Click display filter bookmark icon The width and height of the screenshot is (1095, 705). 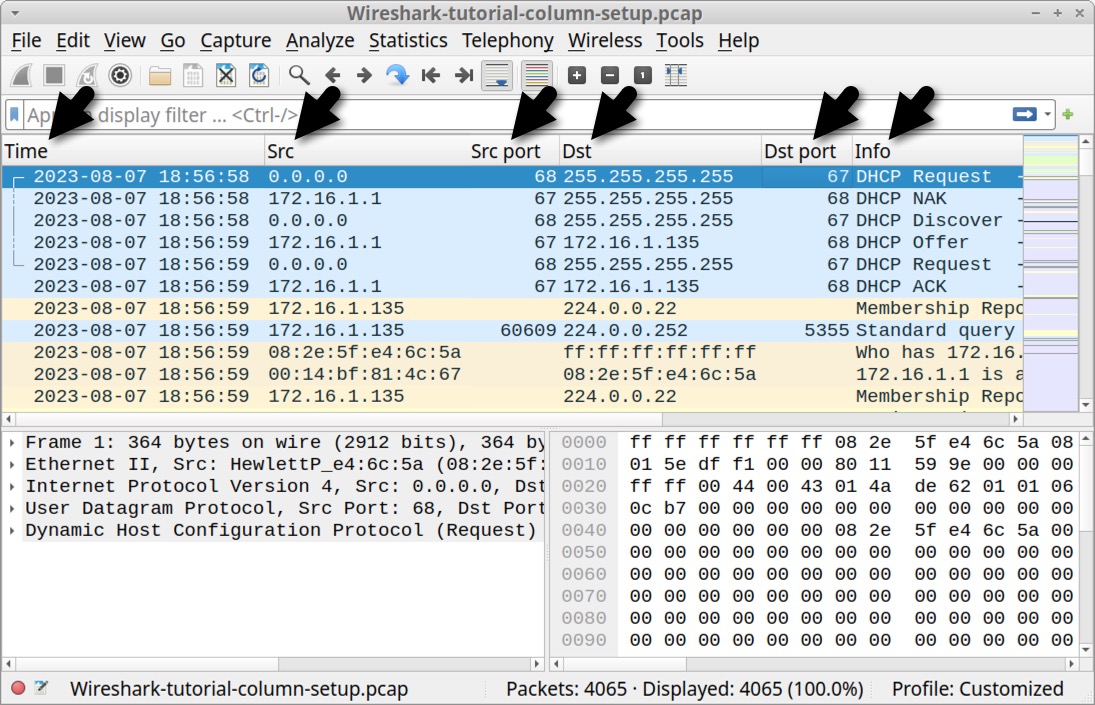(x=14, y=114)
